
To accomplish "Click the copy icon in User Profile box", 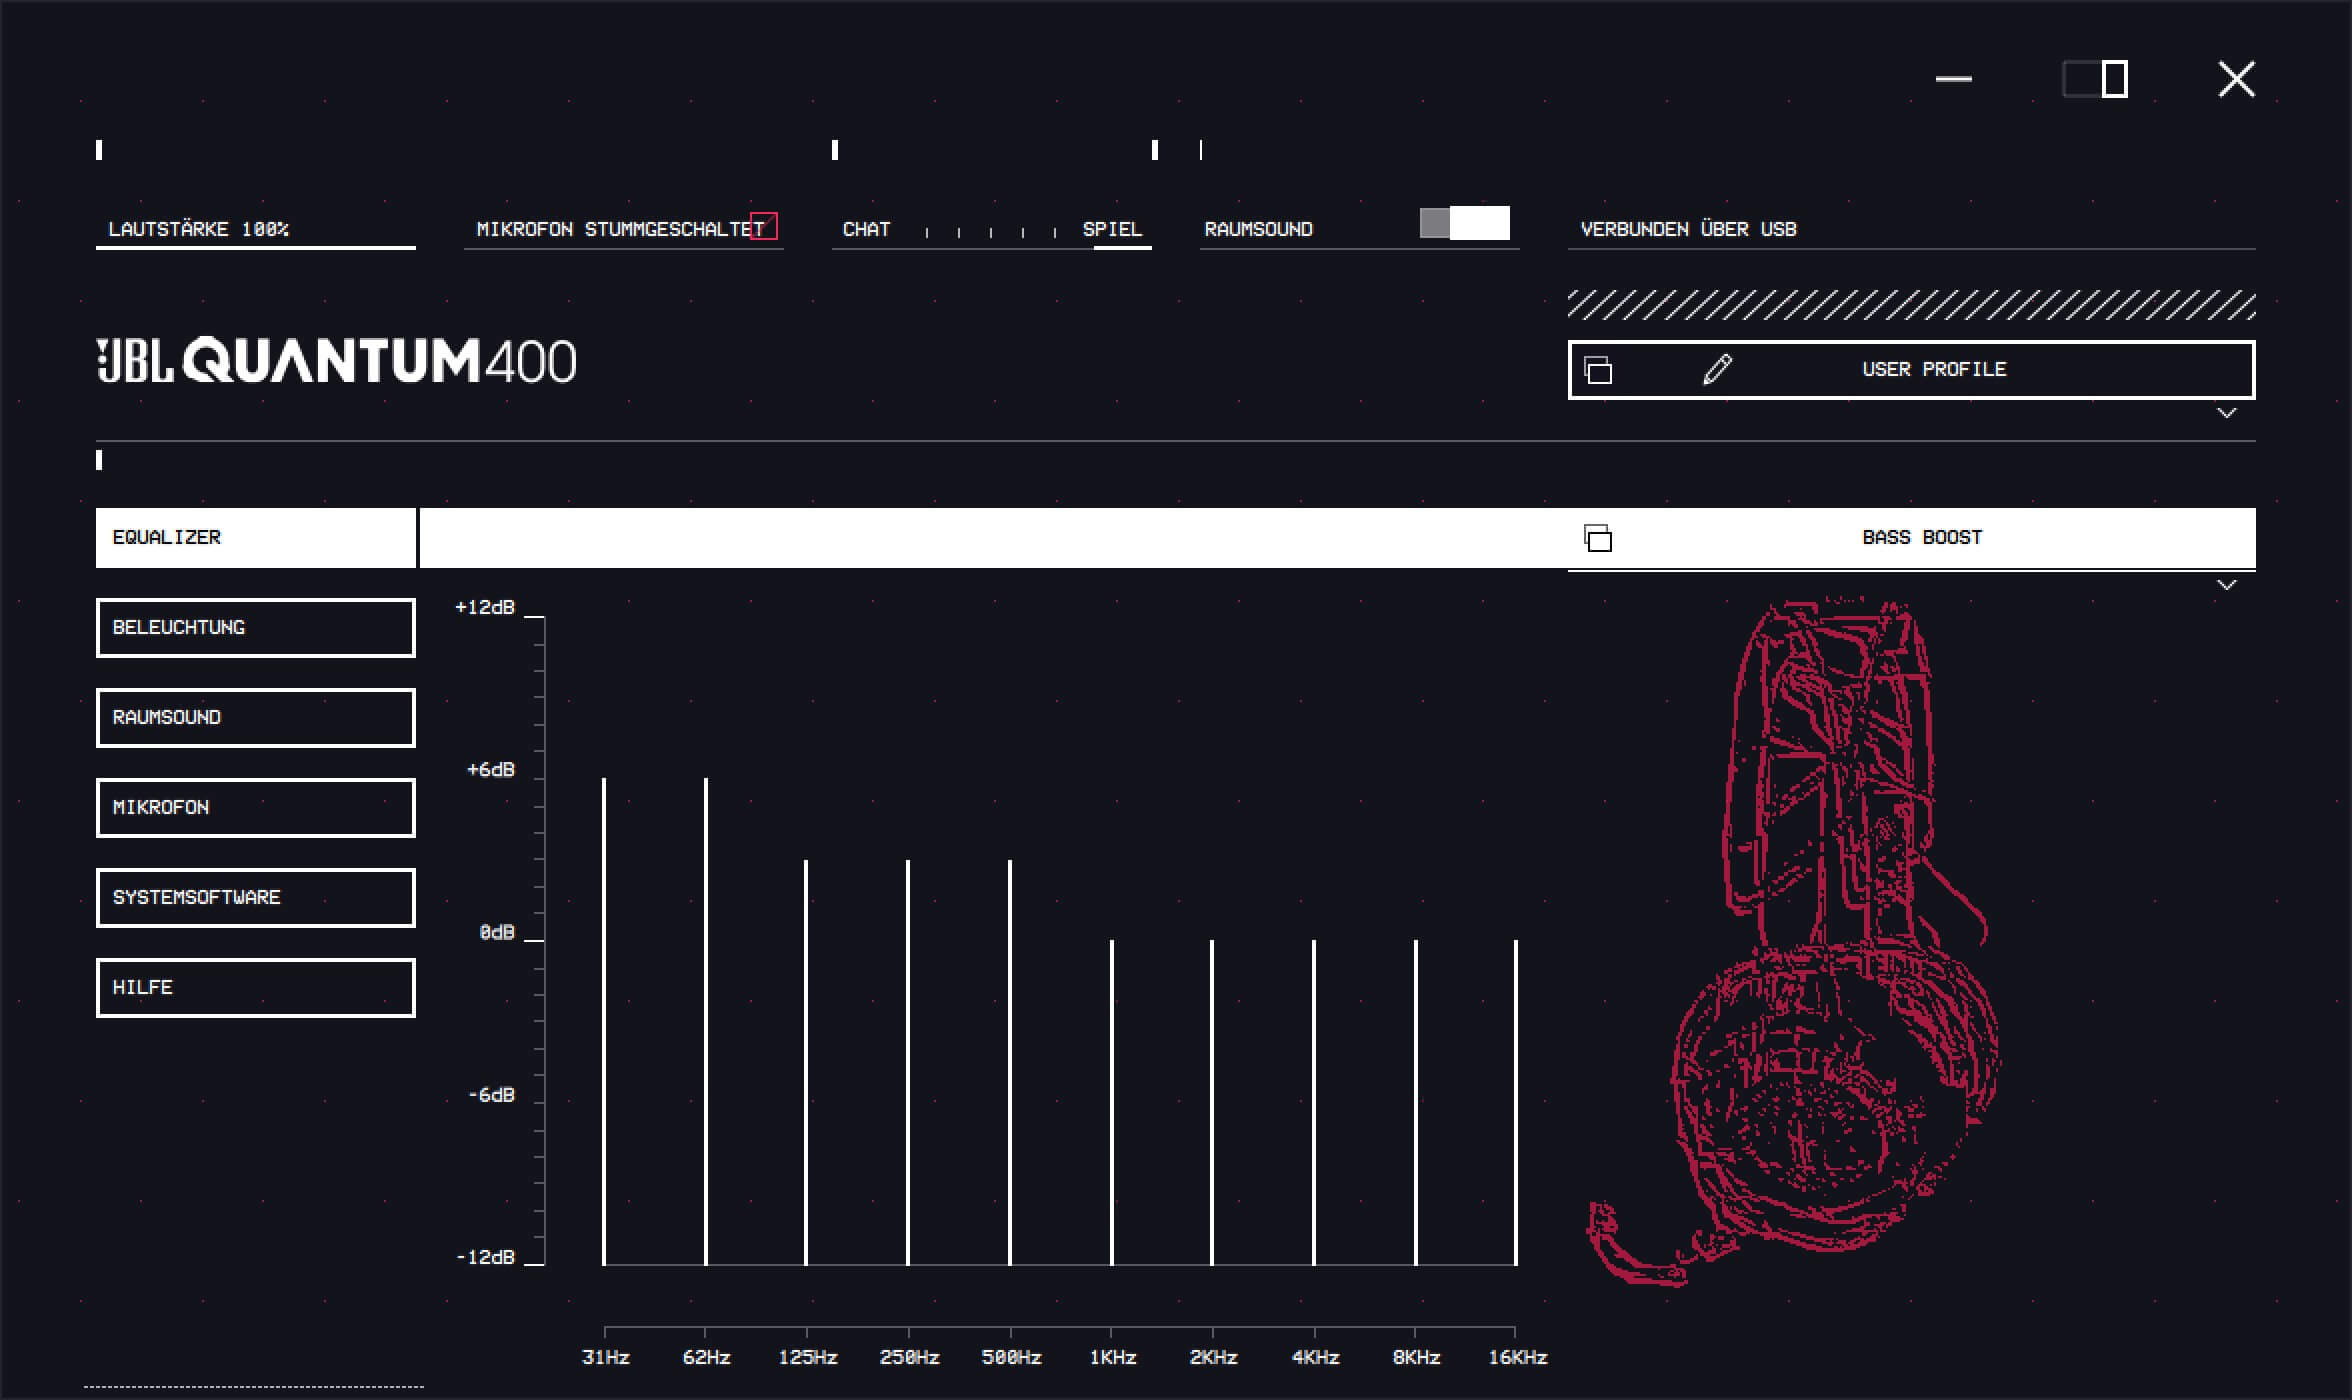I will [x=1598, y=370].
